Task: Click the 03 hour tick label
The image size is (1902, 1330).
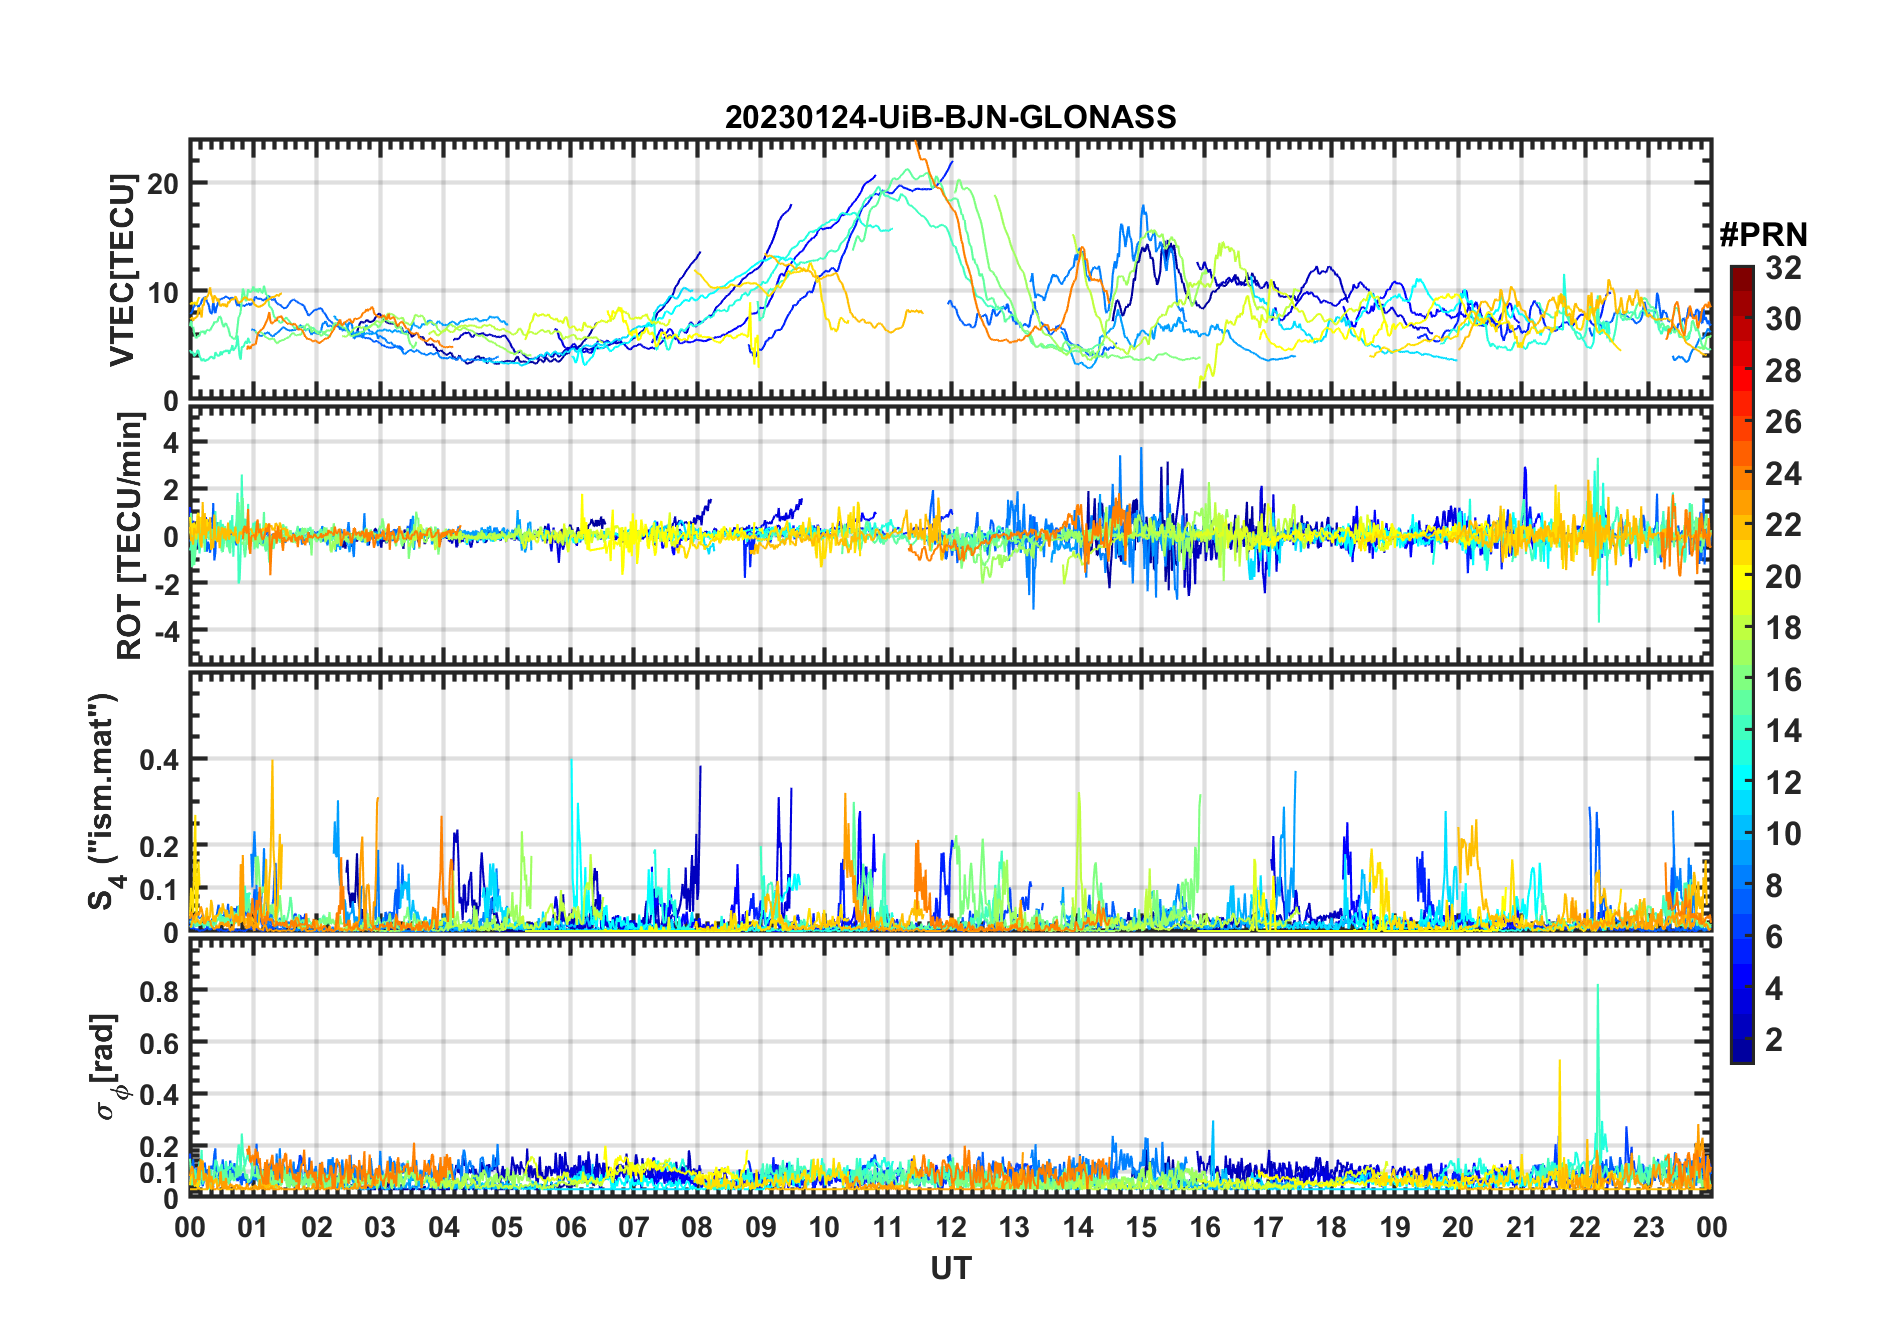Action: coord(380,1227)
